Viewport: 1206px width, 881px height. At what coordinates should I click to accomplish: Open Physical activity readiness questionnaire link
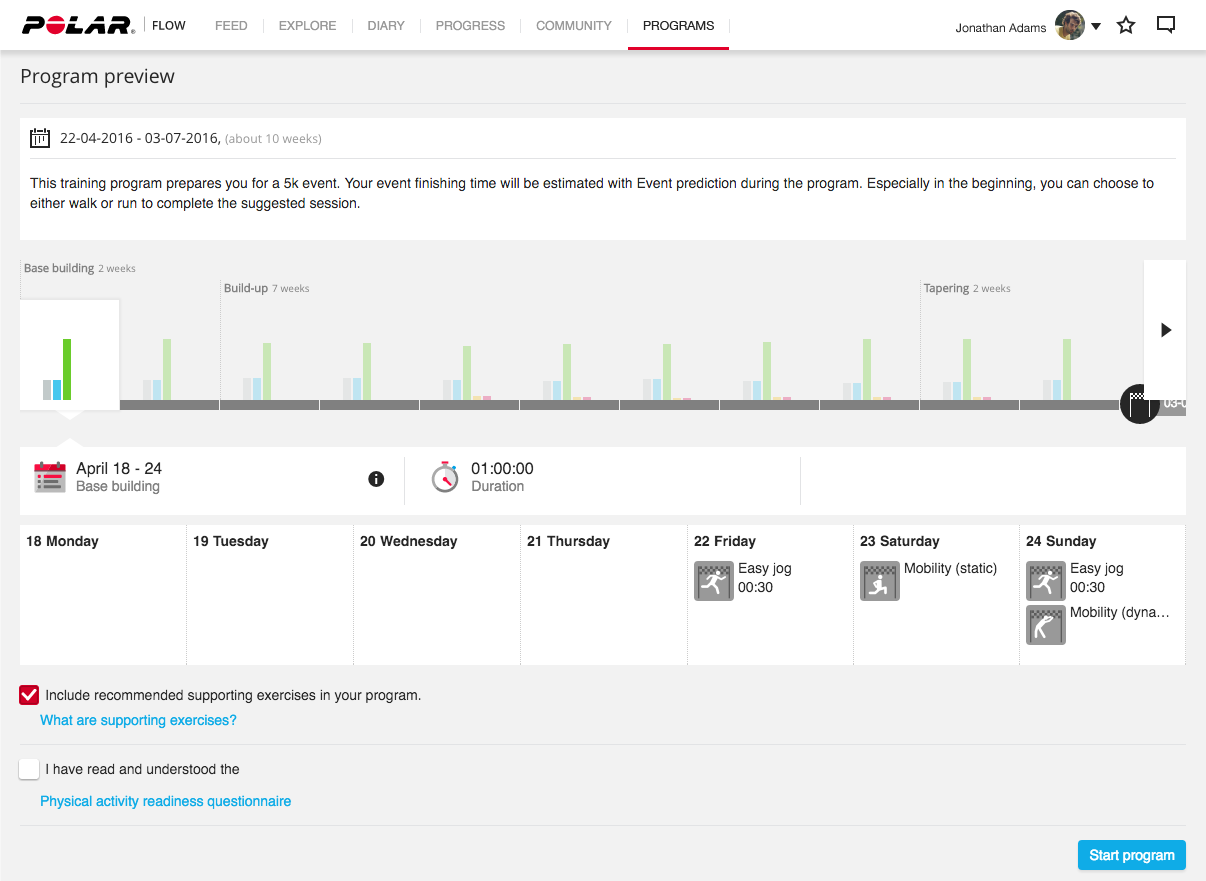pos(165,801)
